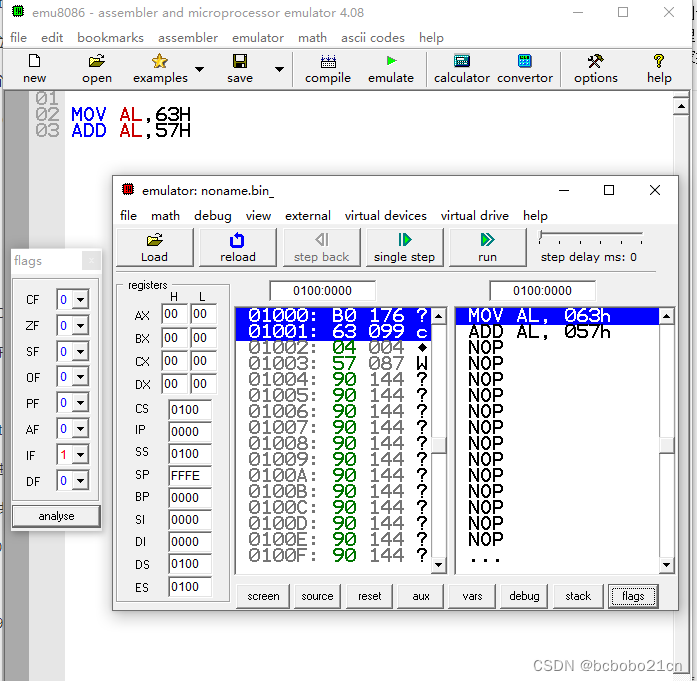Click the aux button
This screenshot has height=681, width=697.
(x=421, y=596)
